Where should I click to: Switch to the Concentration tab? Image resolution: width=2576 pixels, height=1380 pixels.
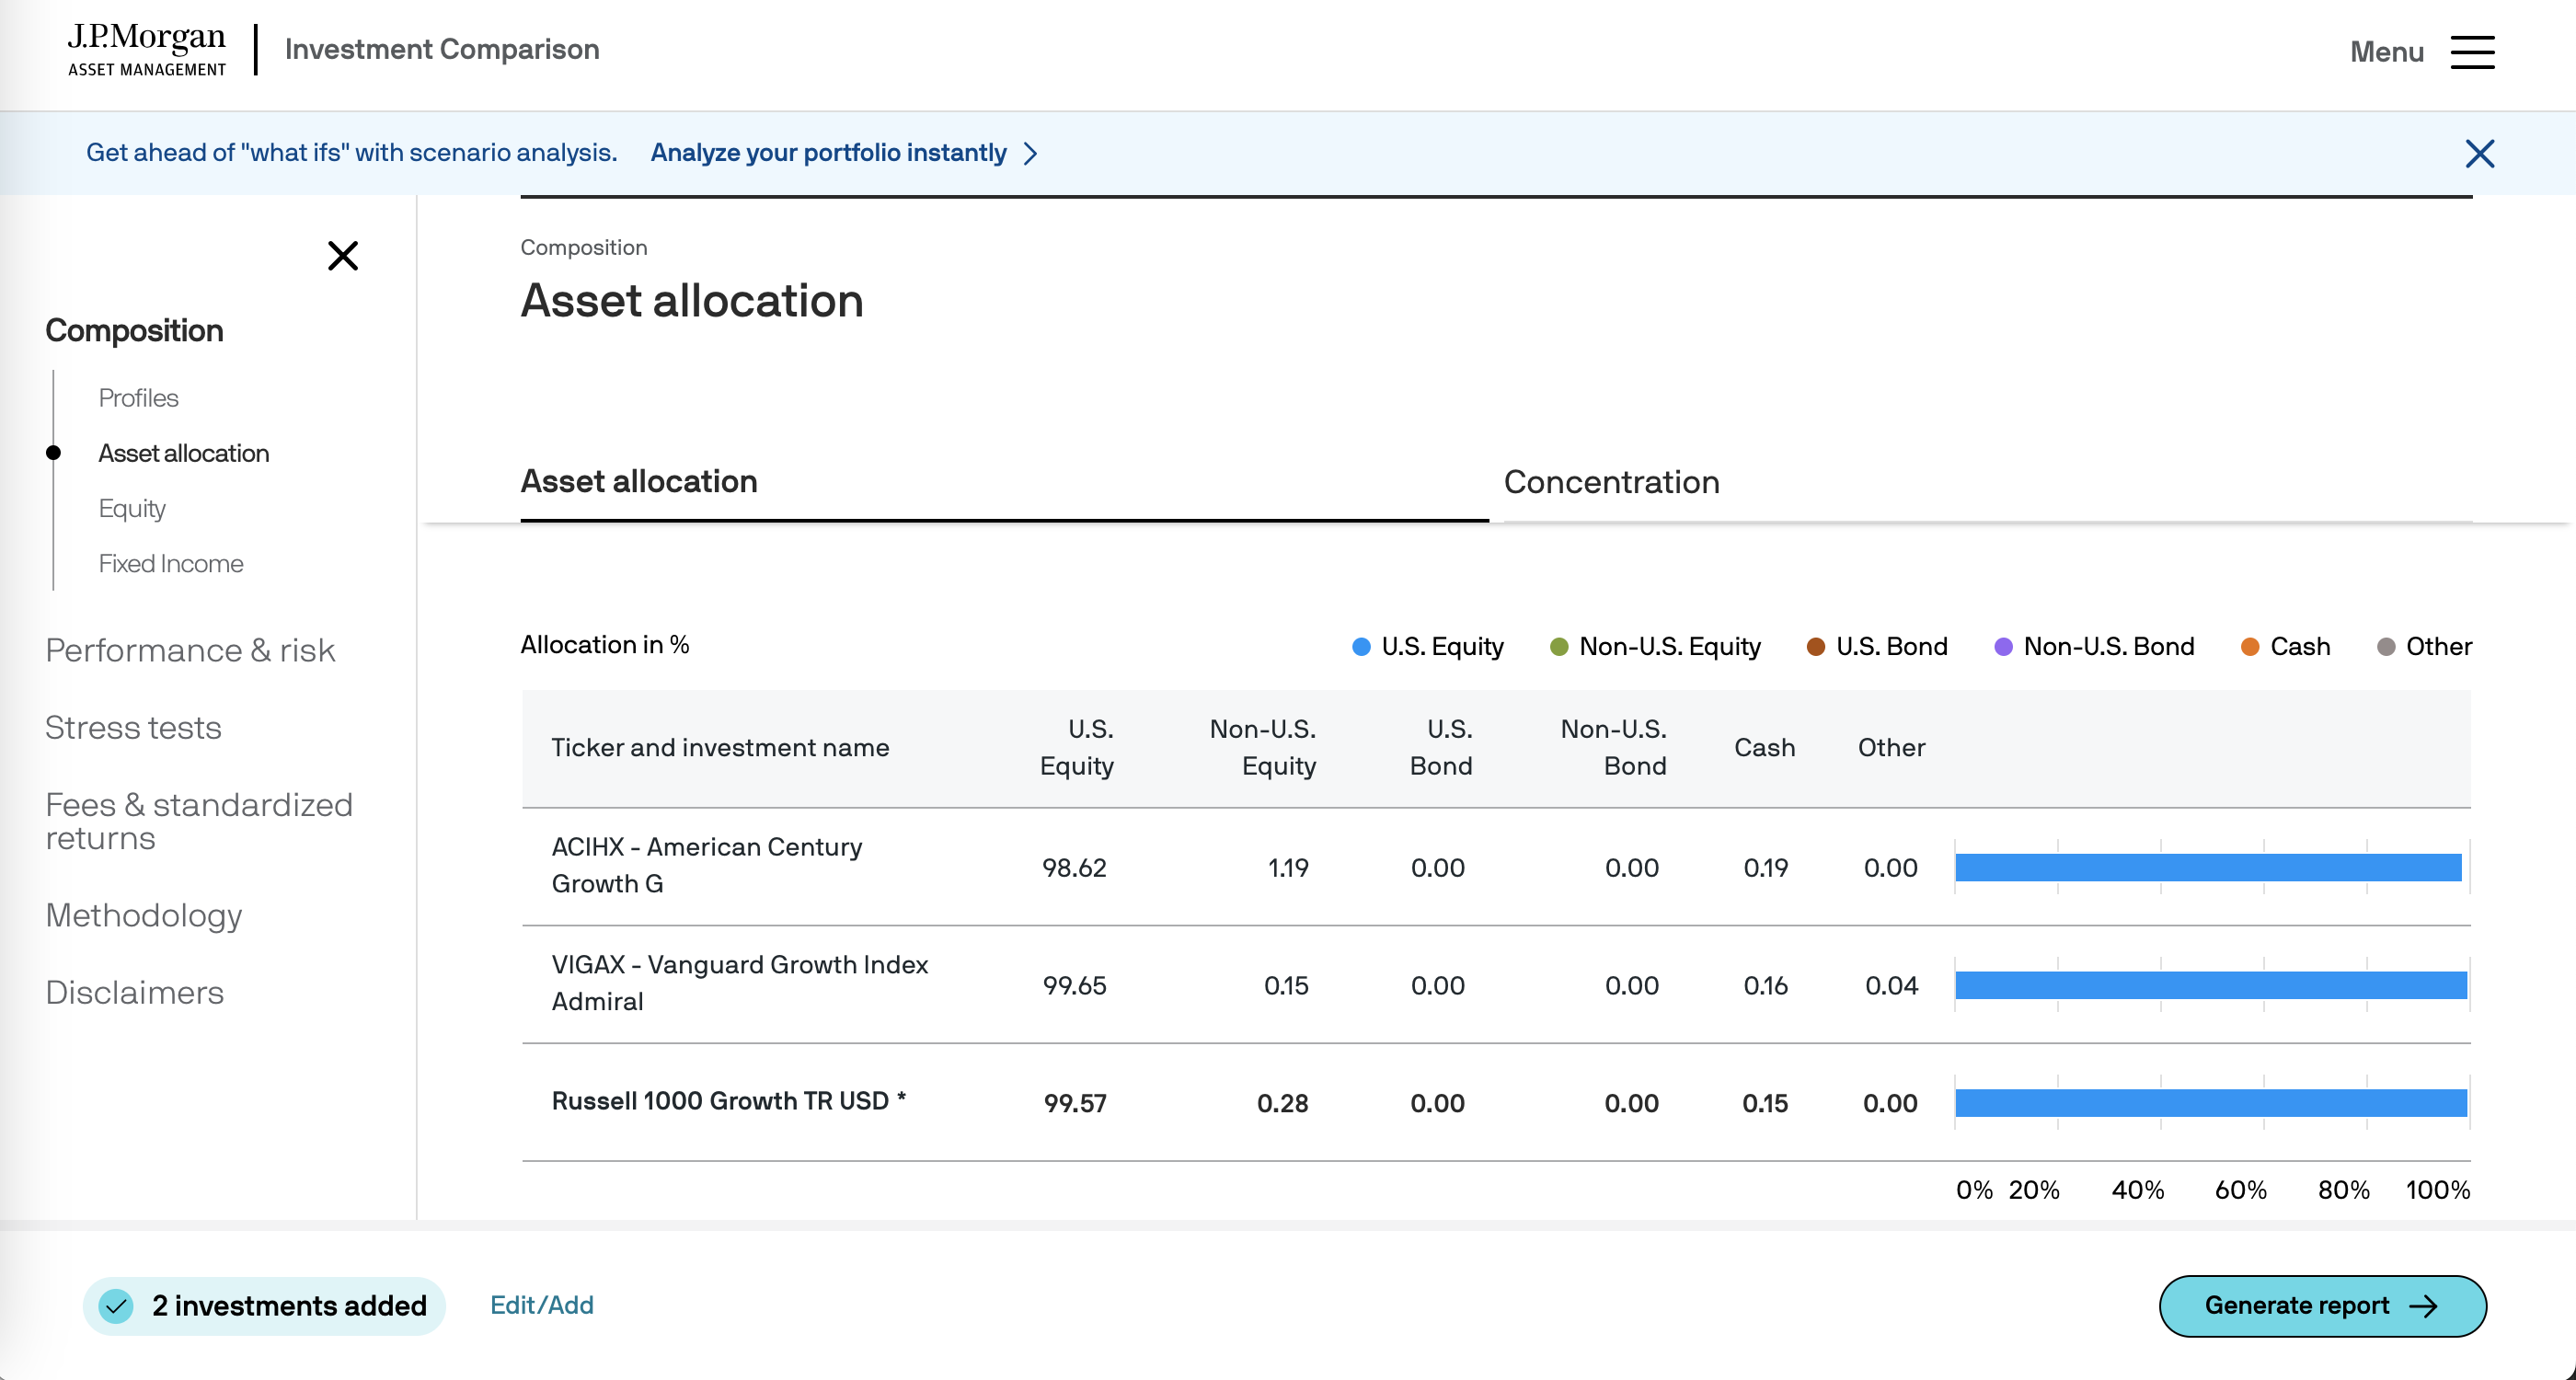(1611, 482)
